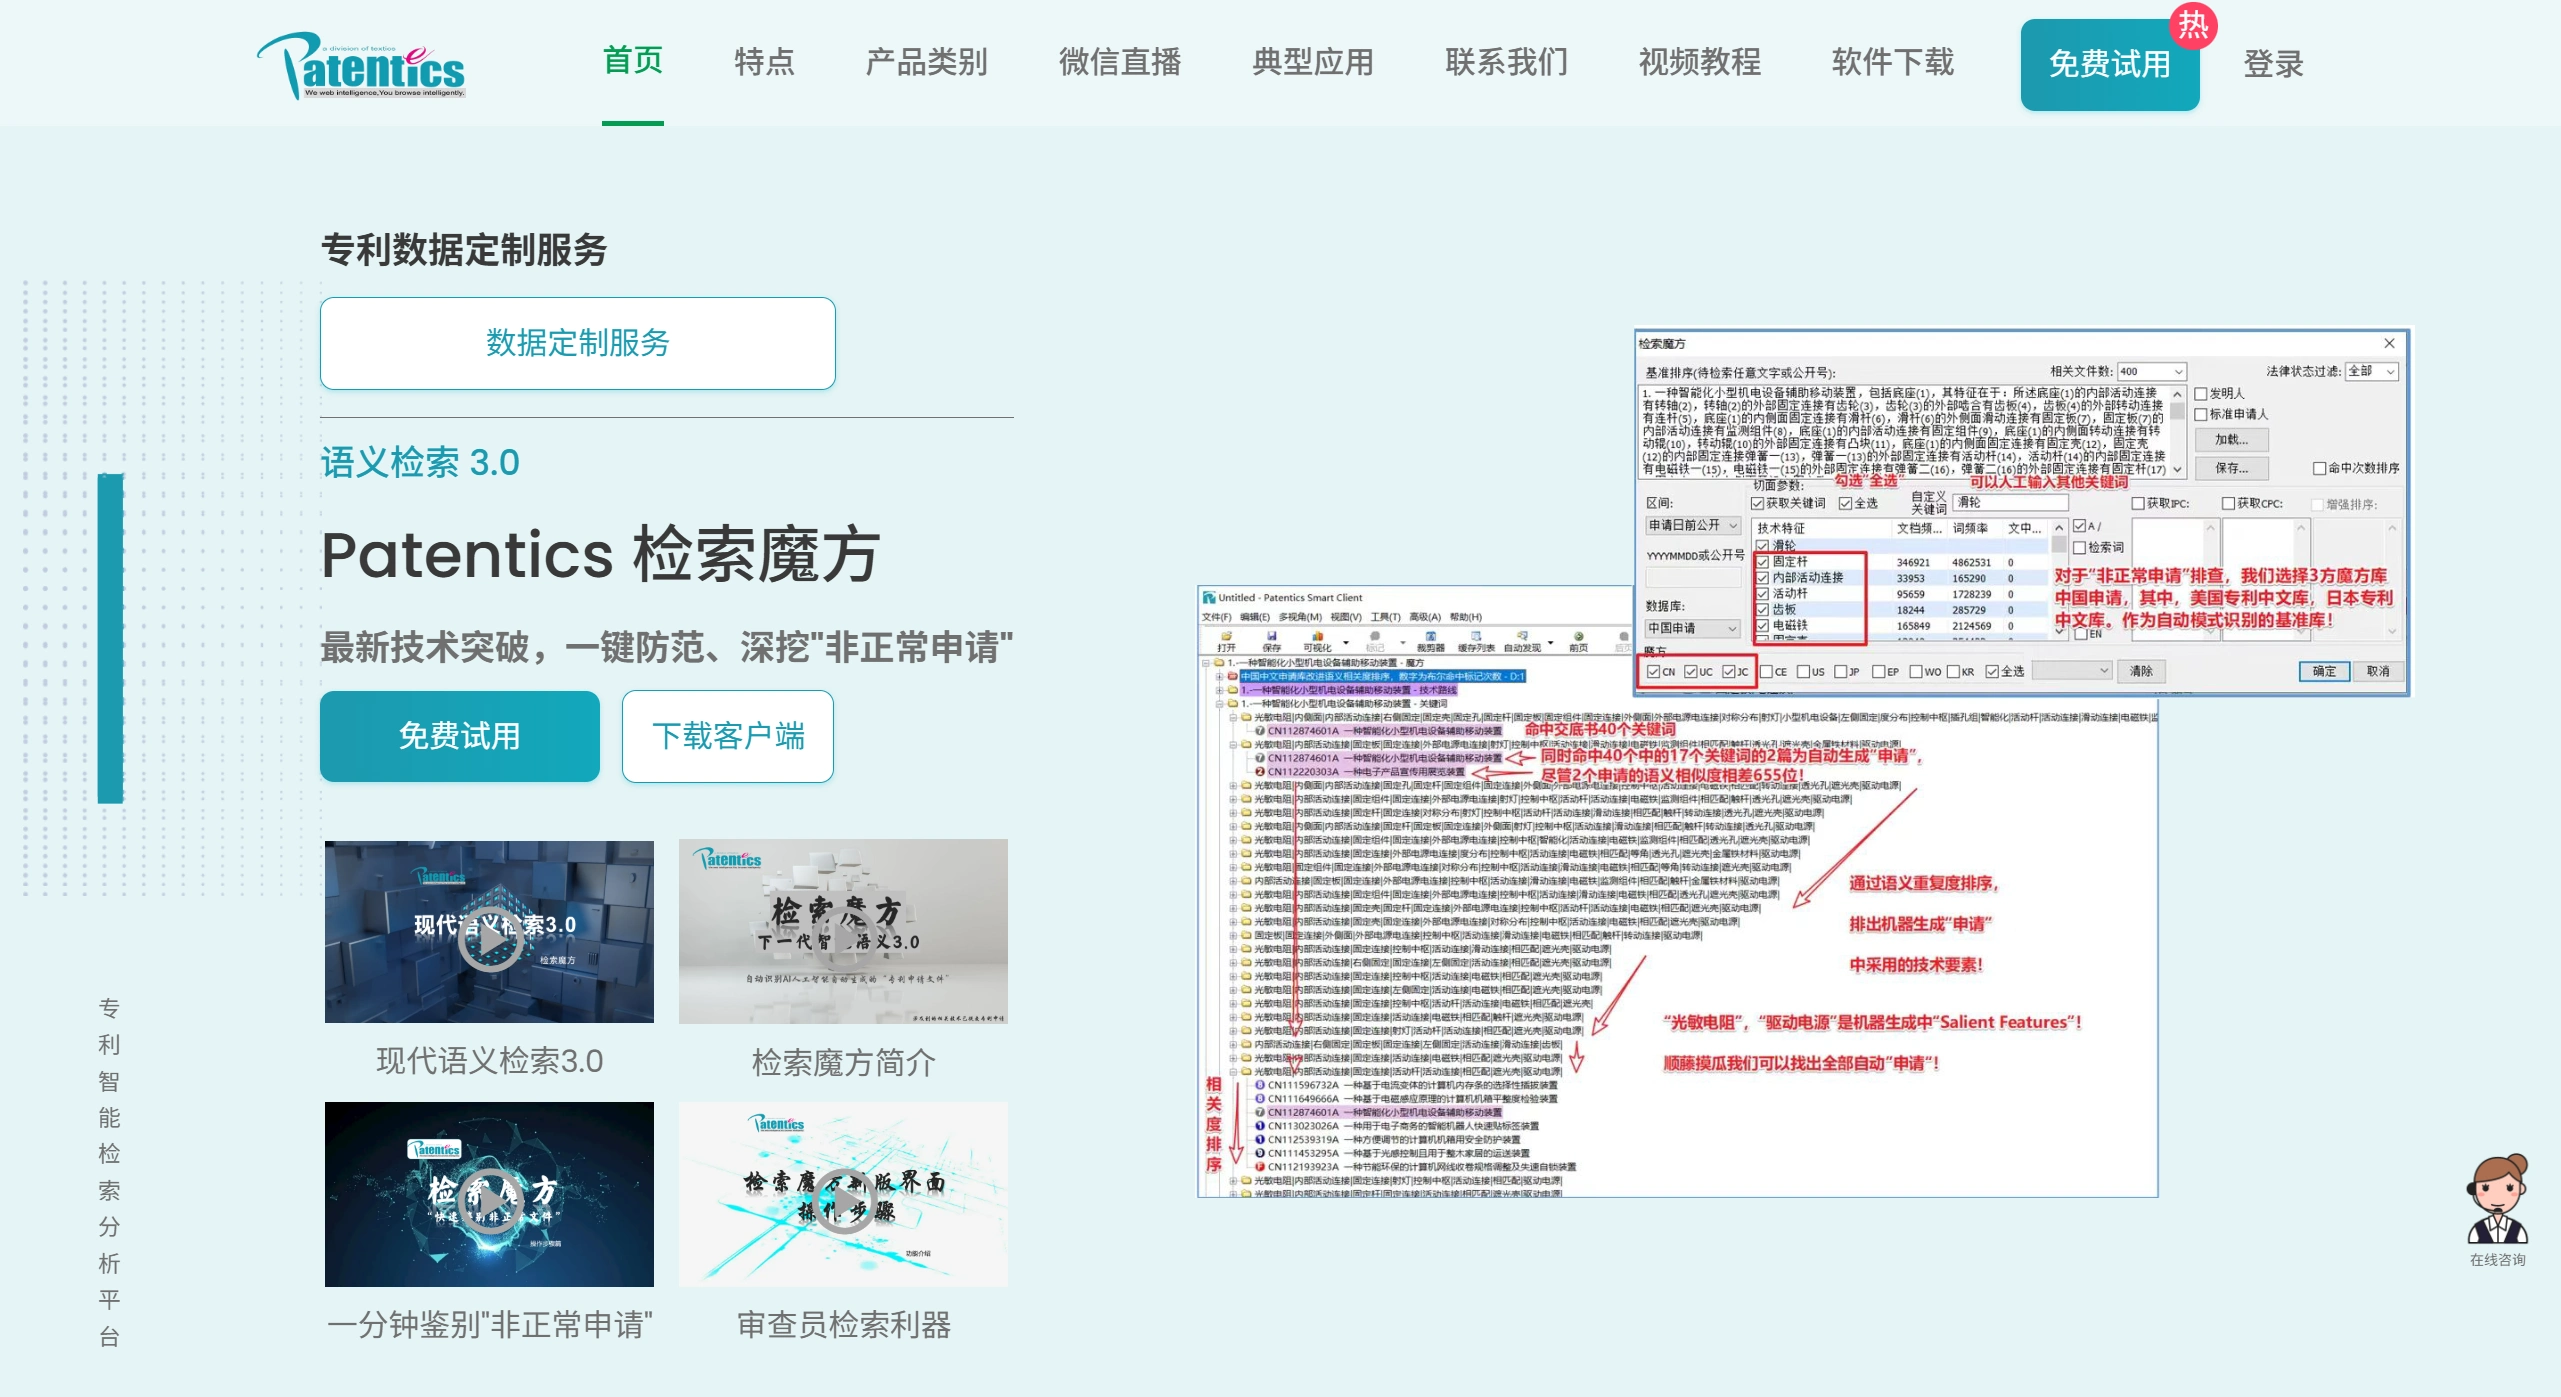Uncheck 固定杆 in the 技术特征 list
This screenshot has width=2561, height=1397.
1762,562
